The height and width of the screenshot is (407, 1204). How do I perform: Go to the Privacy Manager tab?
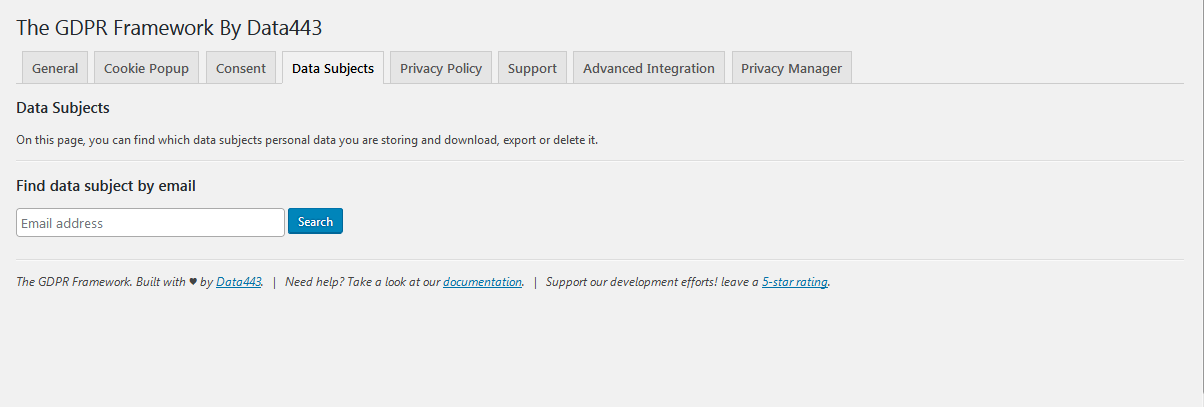(791, 68)
